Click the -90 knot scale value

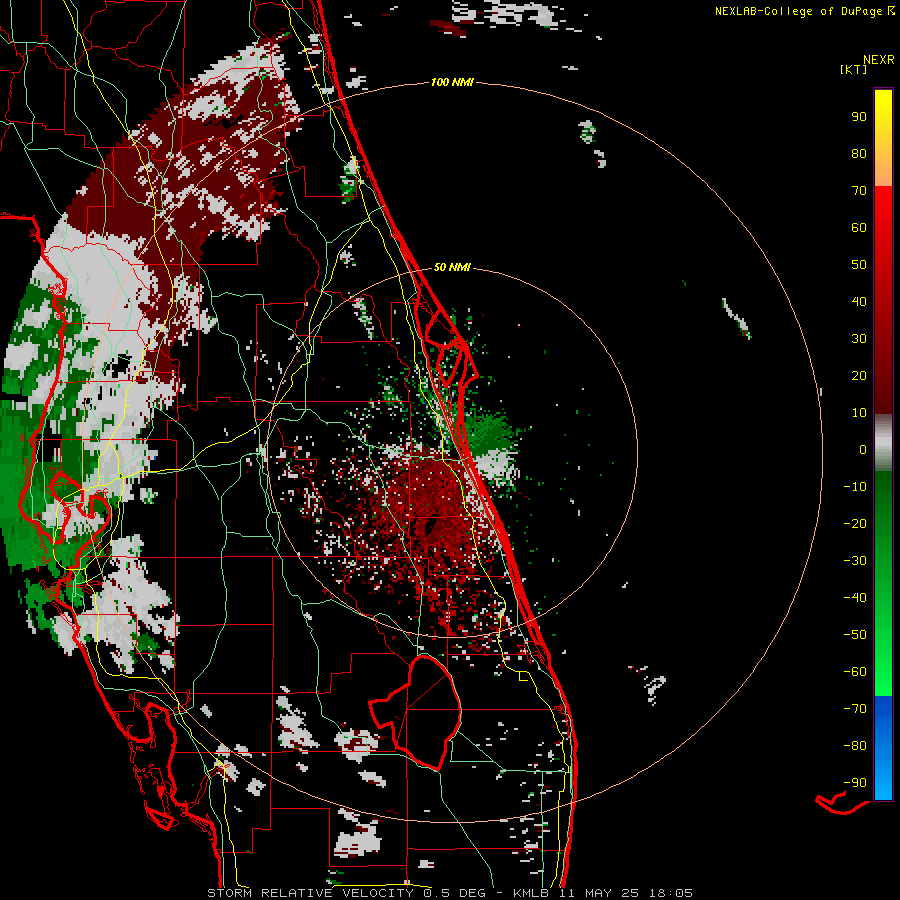pos(855,783)
